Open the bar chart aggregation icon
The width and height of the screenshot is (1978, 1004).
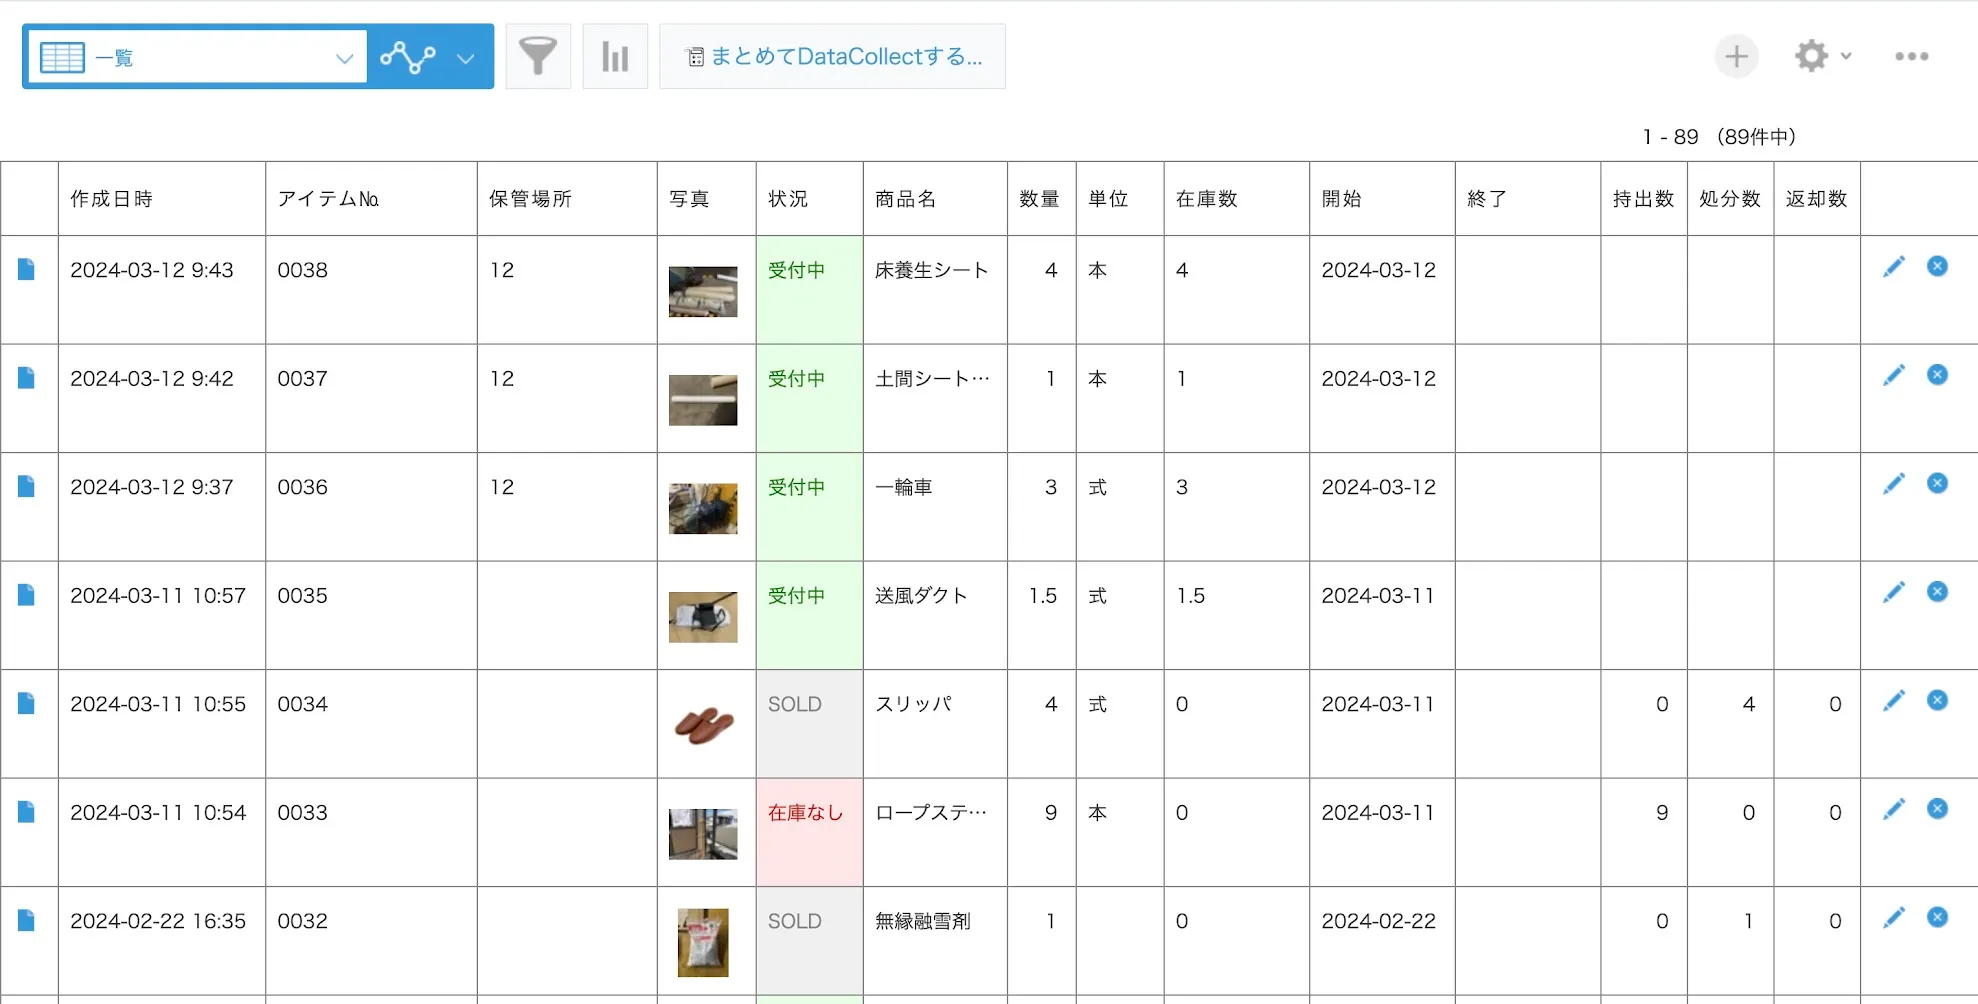[x=615, y=57]
